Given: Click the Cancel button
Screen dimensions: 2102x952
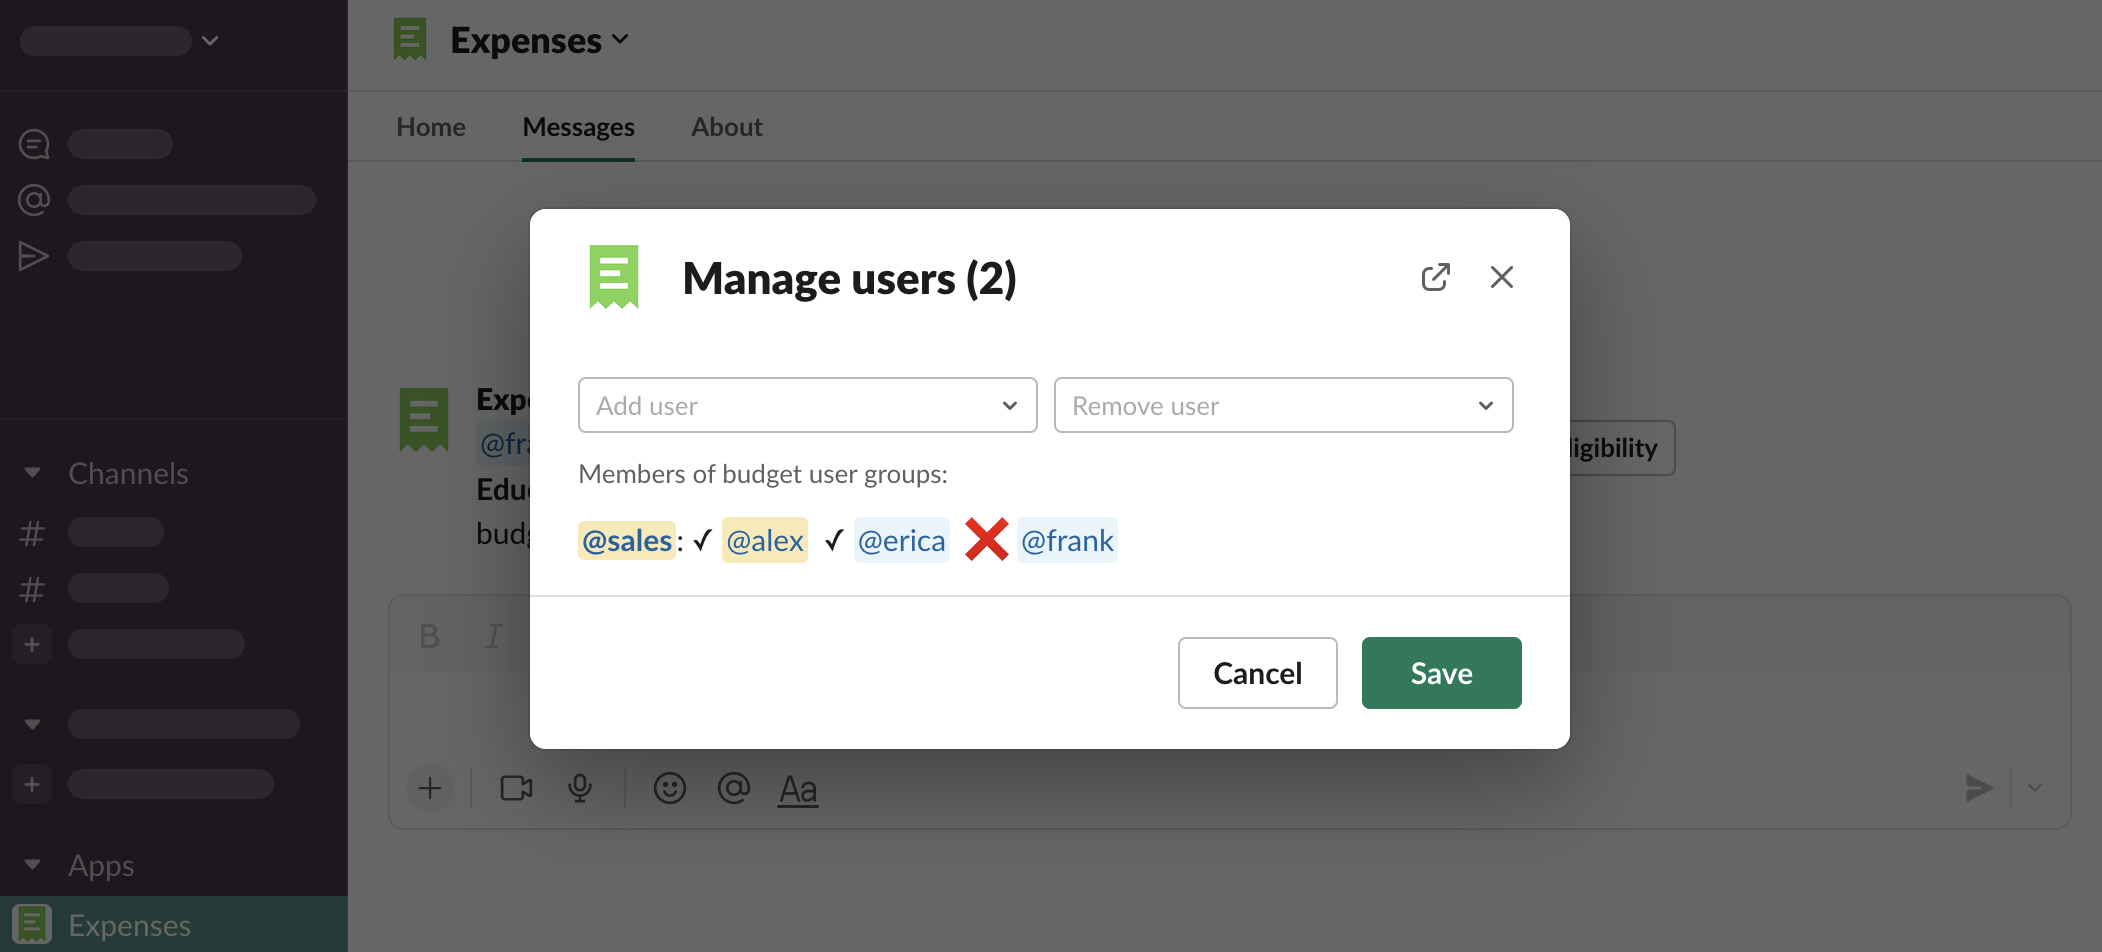Looking at the screenshot, I should coord(1257,673).
